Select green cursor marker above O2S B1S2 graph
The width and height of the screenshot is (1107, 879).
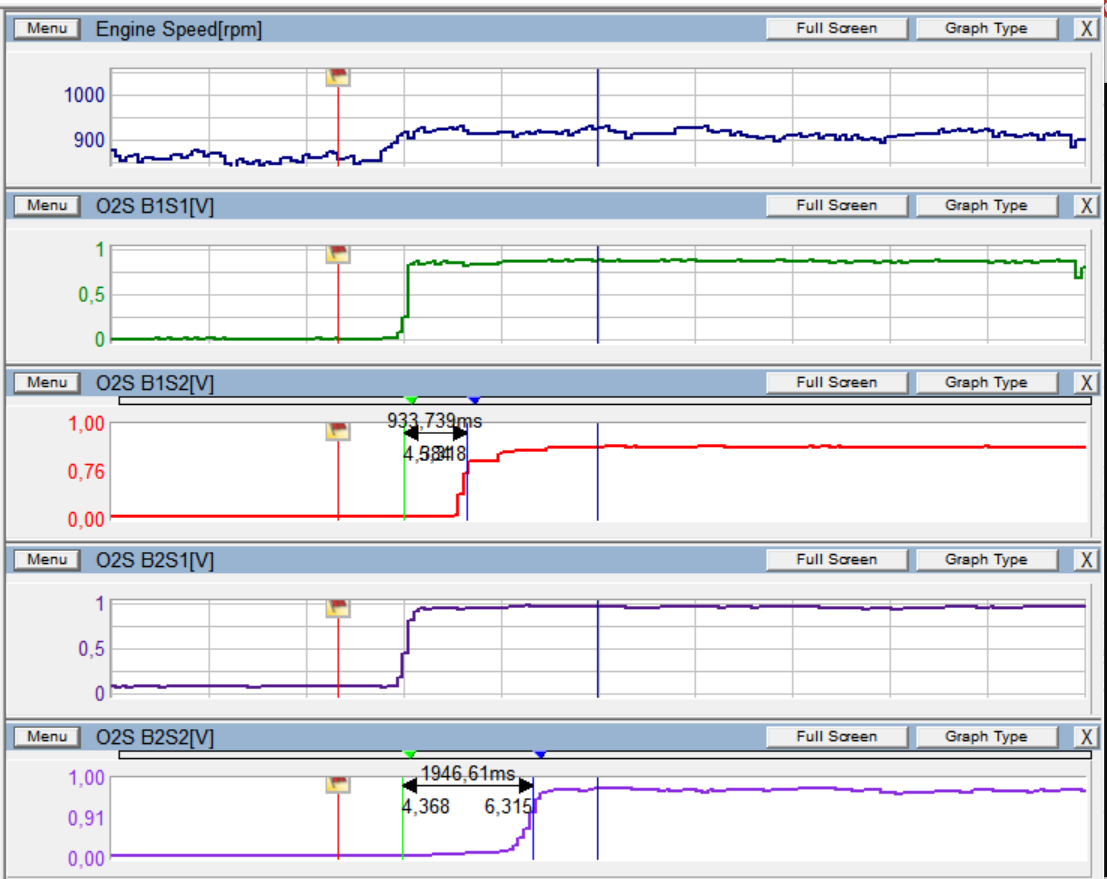coord(410,400)
